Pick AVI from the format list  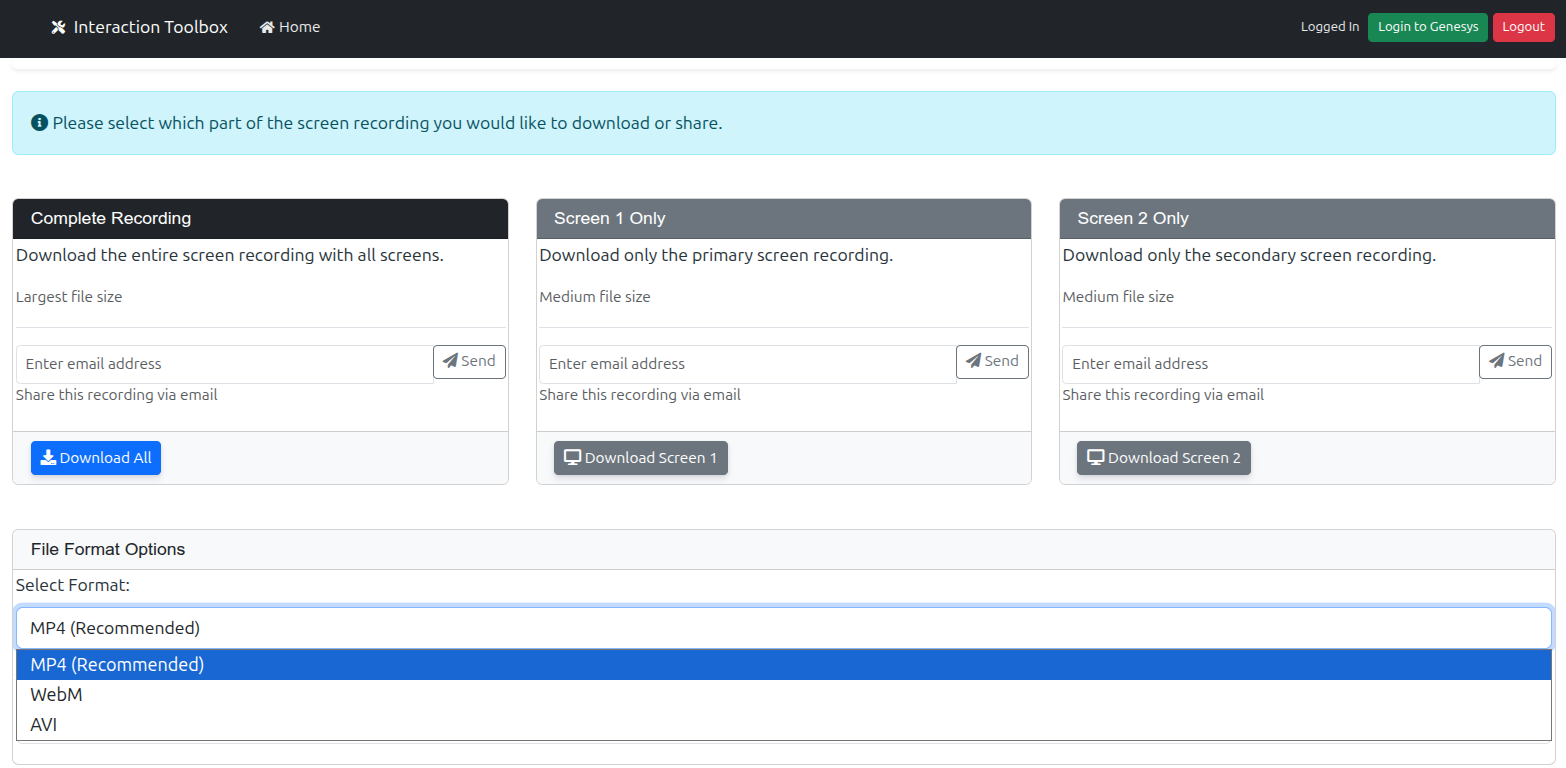(x=44, y=725)
